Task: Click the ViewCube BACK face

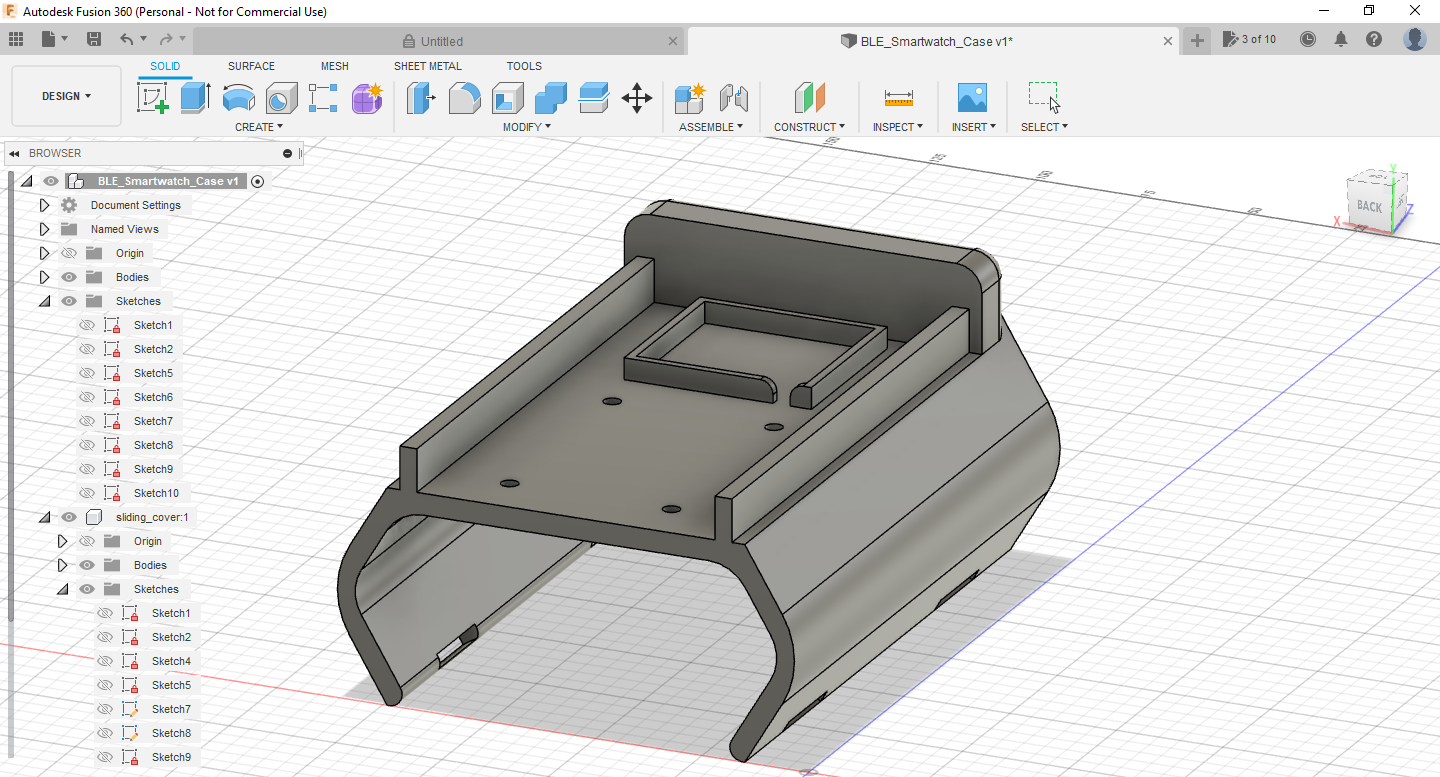Action: click(1369, 206)
